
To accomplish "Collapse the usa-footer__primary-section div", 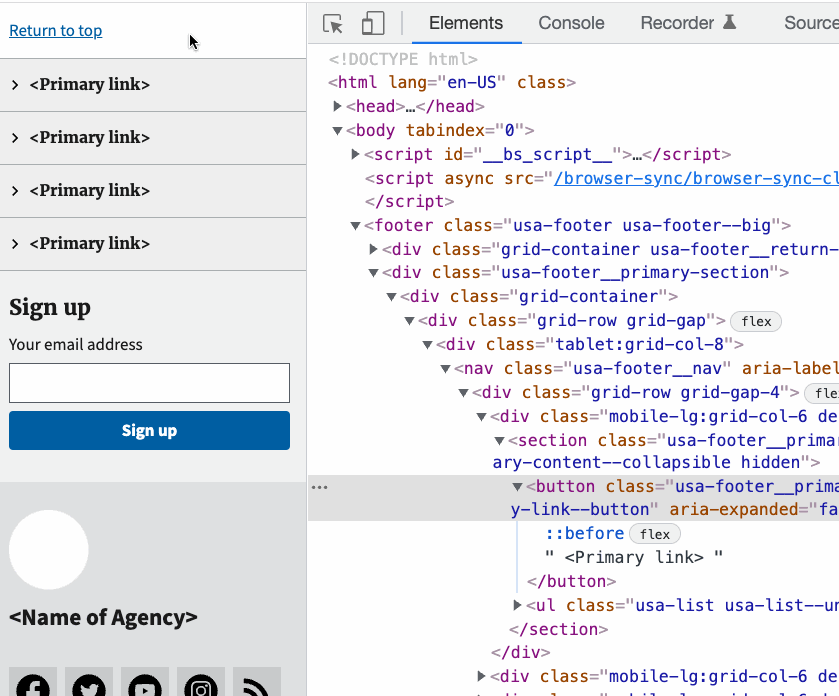I will coord(373,273).
